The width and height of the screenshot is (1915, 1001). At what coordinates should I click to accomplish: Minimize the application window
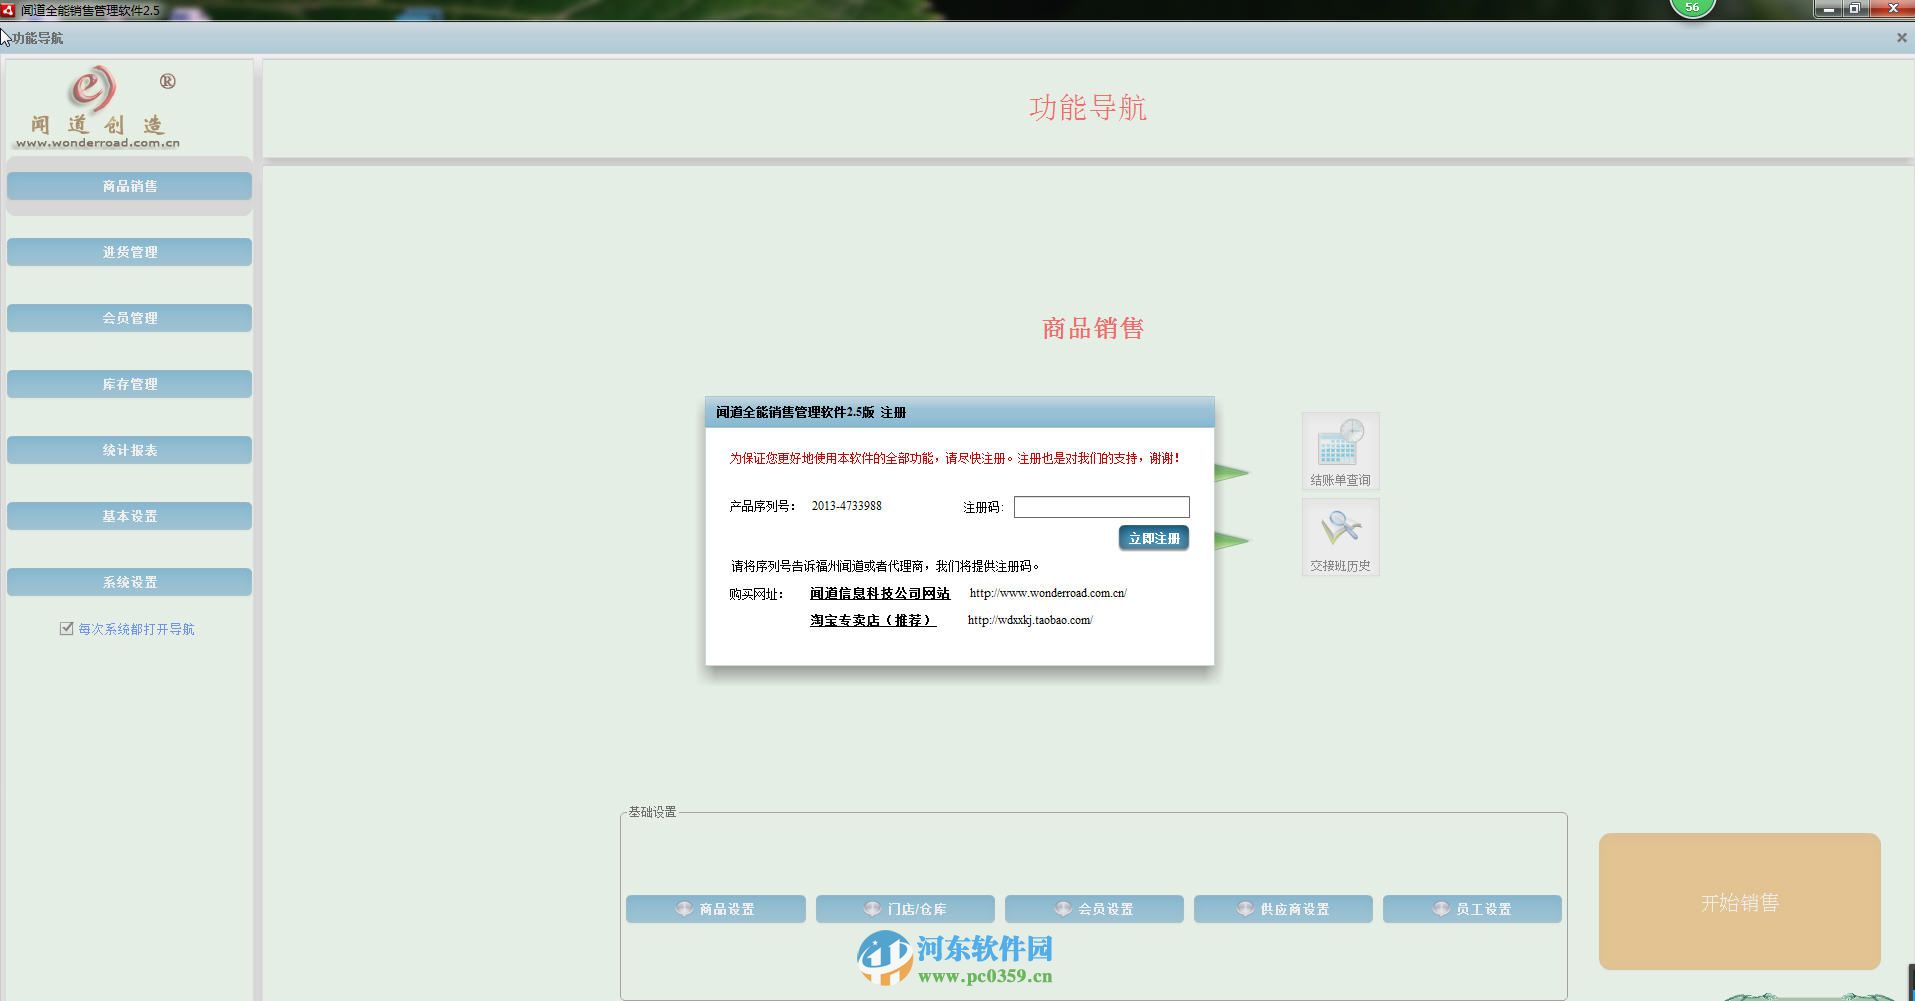coord(1829,9)
